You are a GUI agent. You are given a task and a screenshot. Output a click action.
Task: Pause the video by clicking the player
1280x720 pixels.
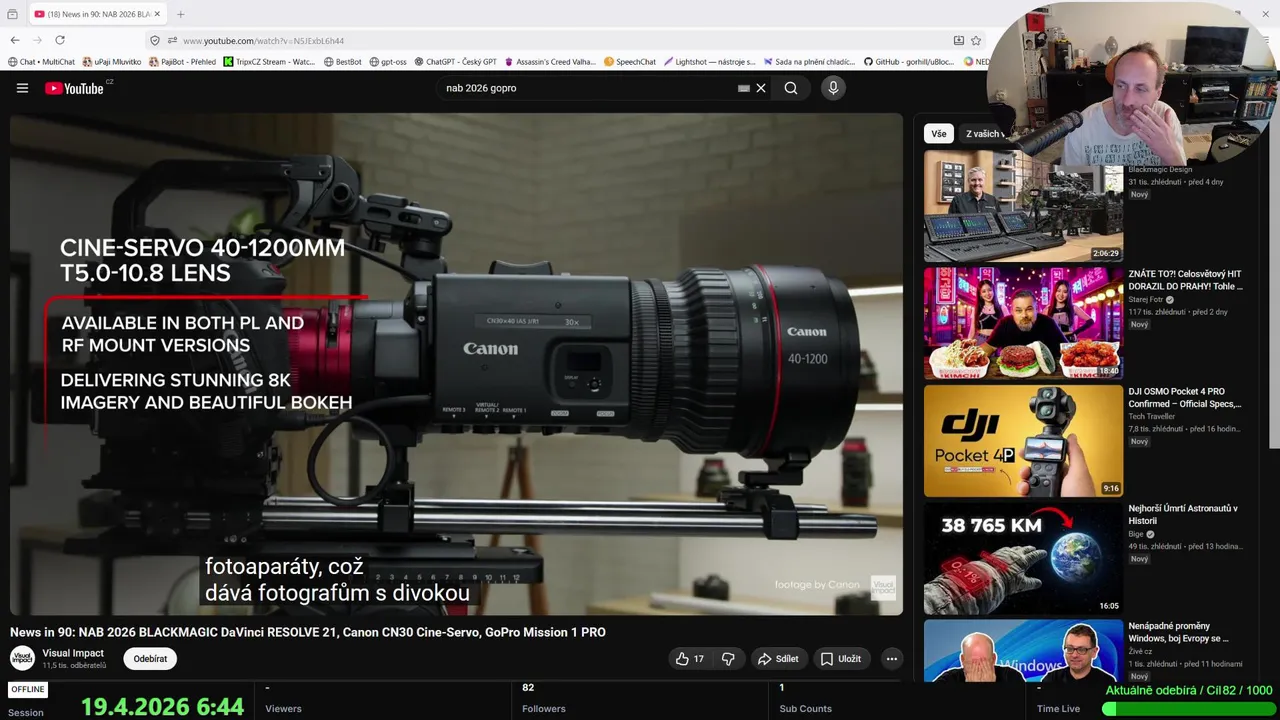click(x=456, y=363)
